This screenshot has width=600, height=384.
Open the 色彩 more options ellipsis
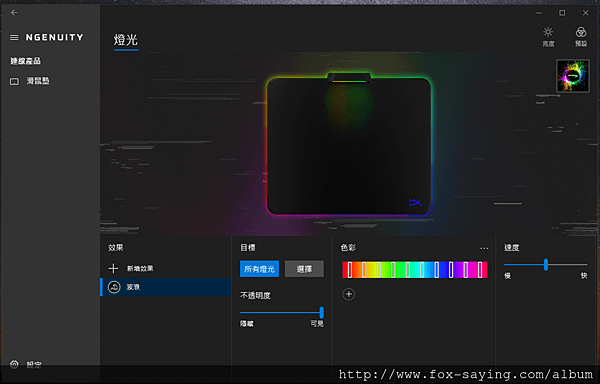tap(484, 248)
